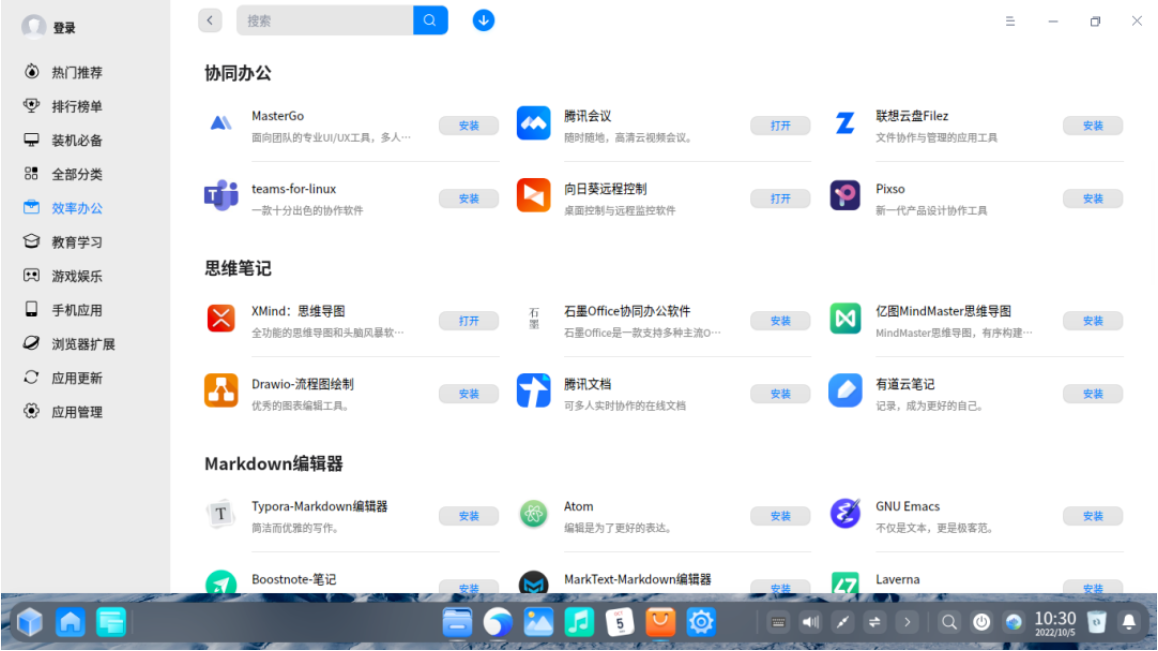Install 有道云笔记 with its 安装 button

click(x=1093, y=394)
